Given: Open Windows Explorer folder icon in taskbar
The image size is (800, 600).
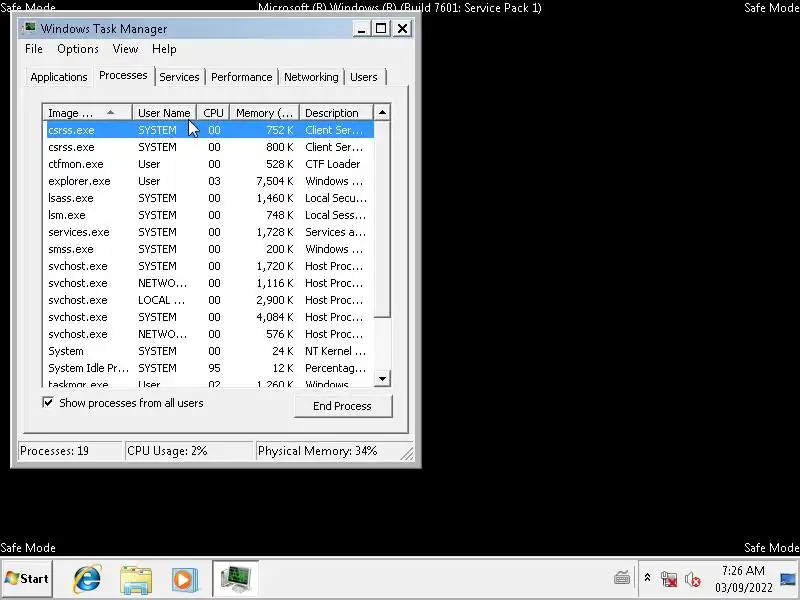Looking at the screenshot, I should coord(136,580).
